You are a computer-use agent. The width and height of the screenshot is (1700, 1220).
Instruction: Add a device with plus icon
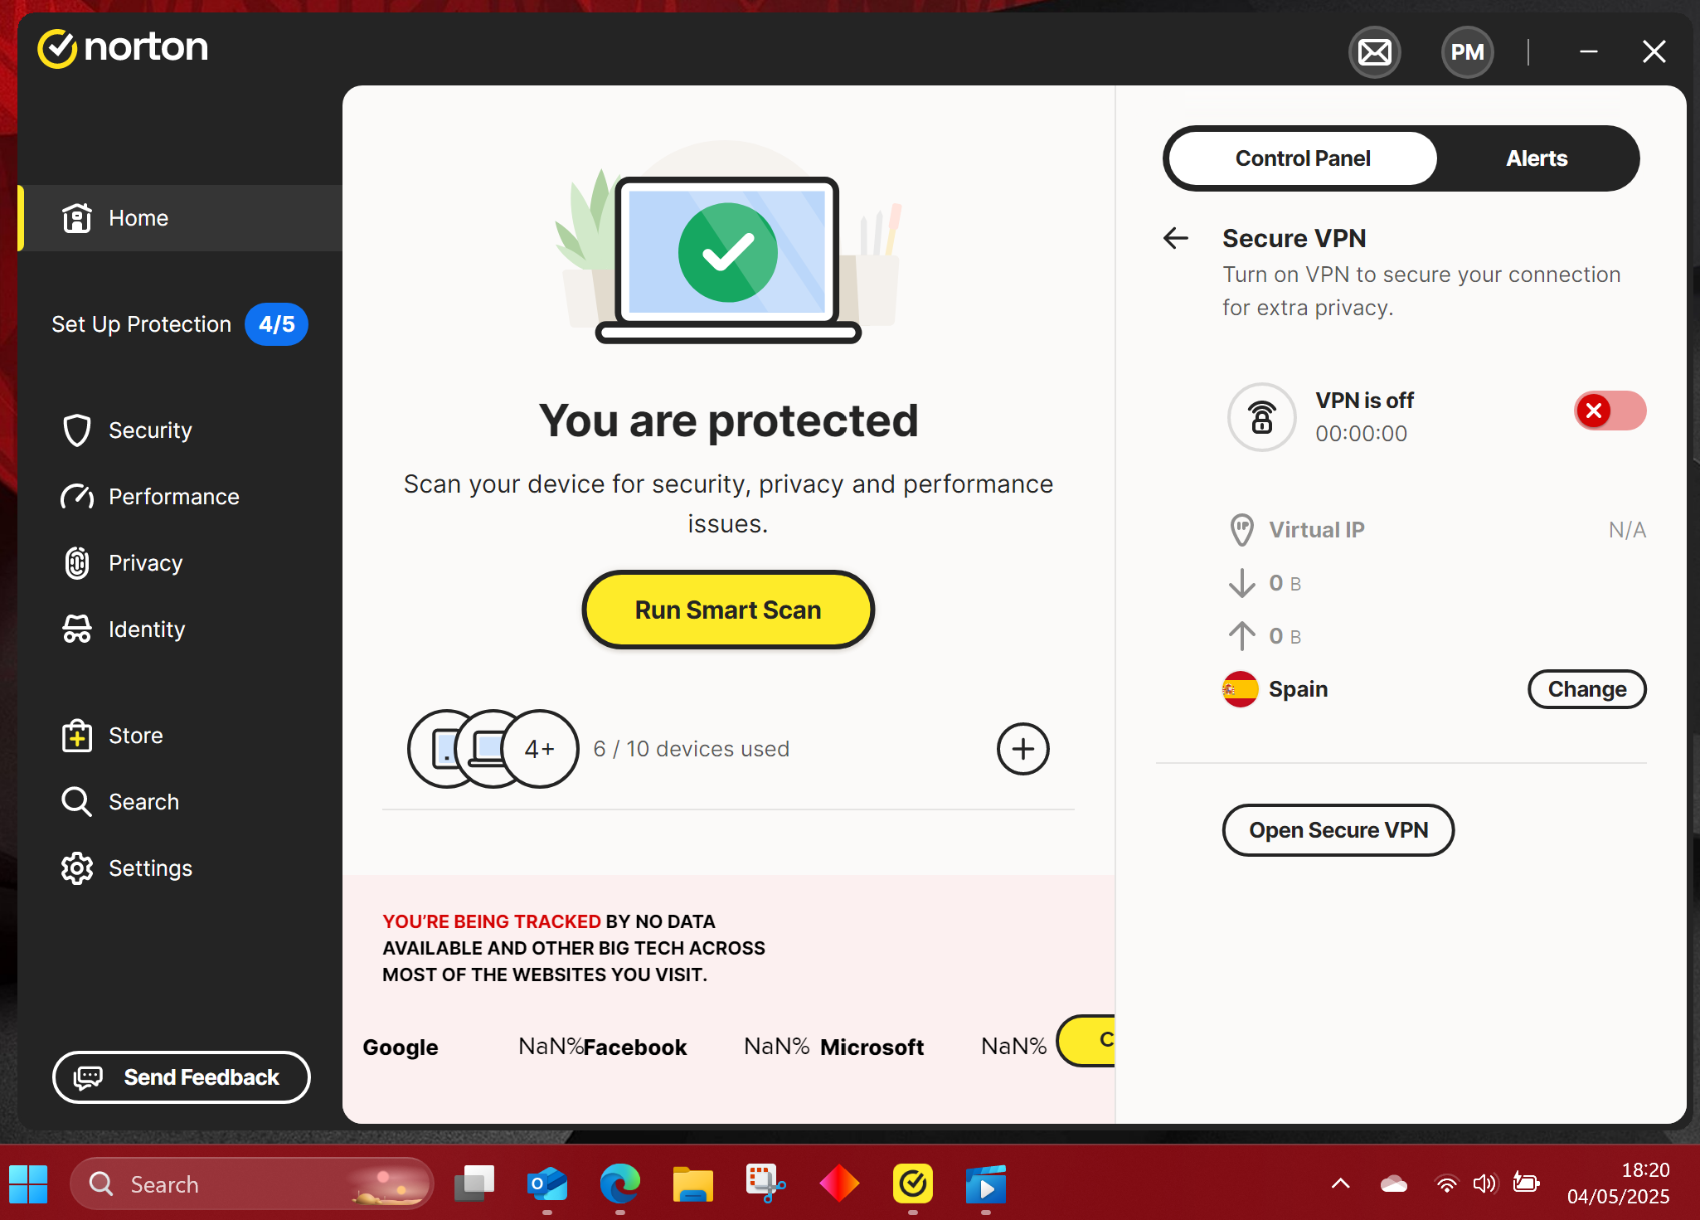pos(1023,749)
